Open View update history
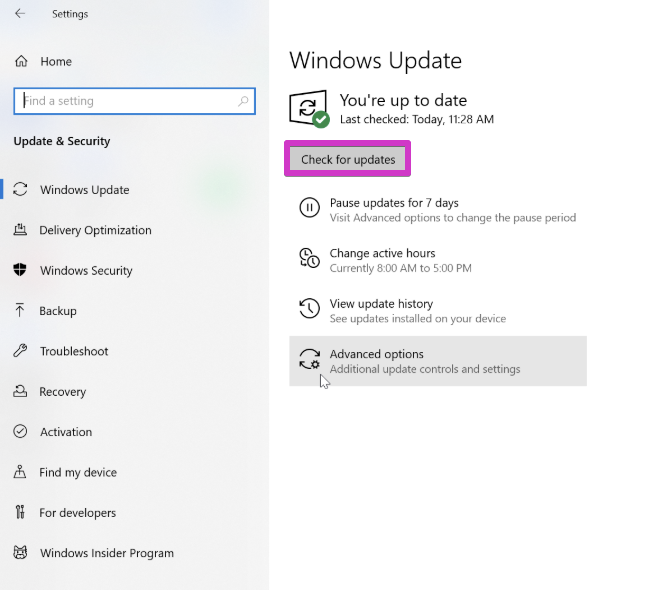672x590 pixels. pos(381,304)
